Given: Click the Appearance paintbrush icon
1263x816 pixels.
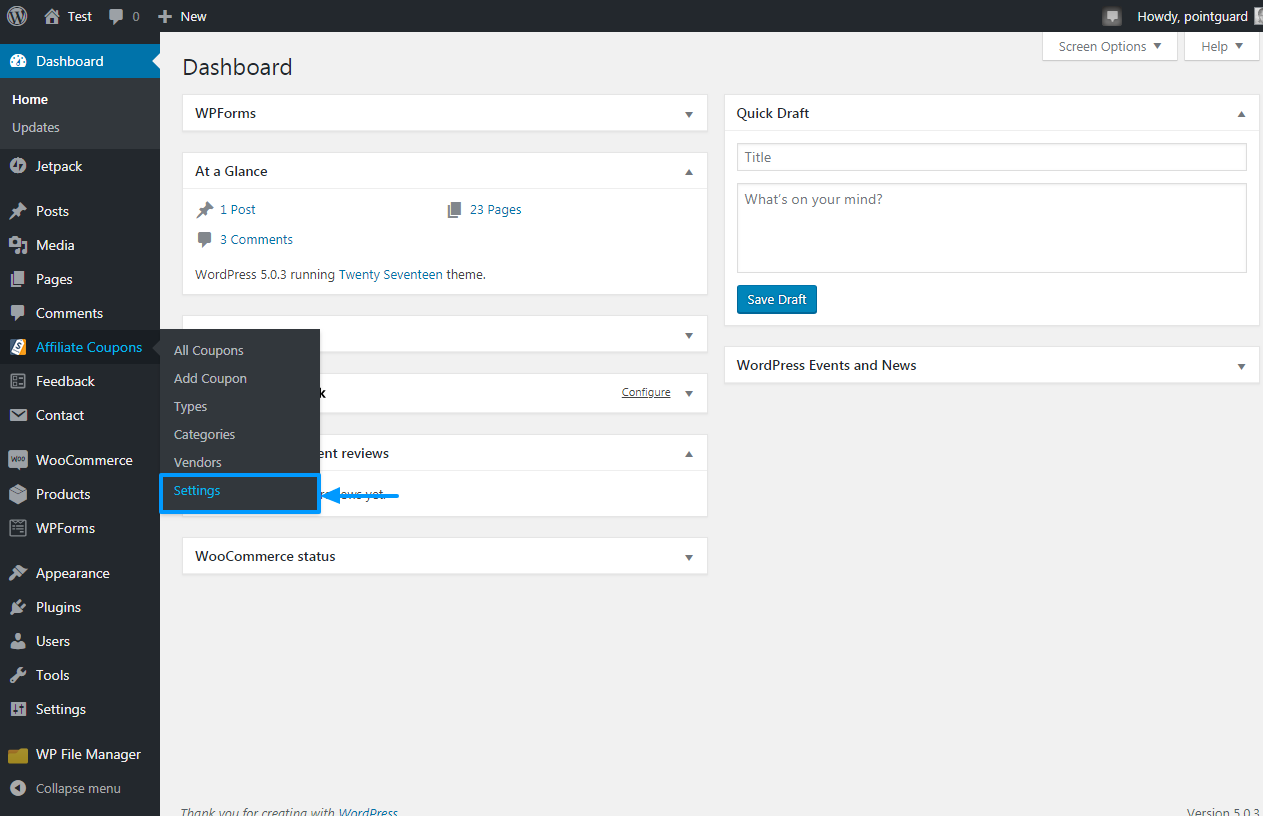Looking at the screenshot, I should (x=18, y=573).
